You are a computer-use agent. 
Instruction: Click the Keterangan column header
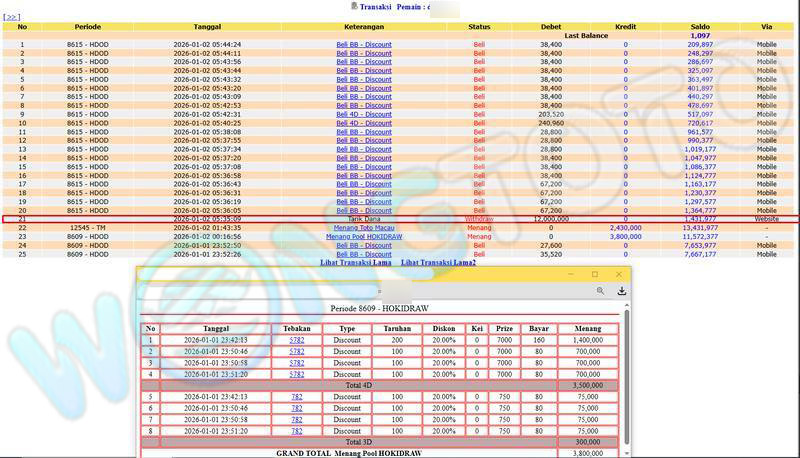pos(363,27)
